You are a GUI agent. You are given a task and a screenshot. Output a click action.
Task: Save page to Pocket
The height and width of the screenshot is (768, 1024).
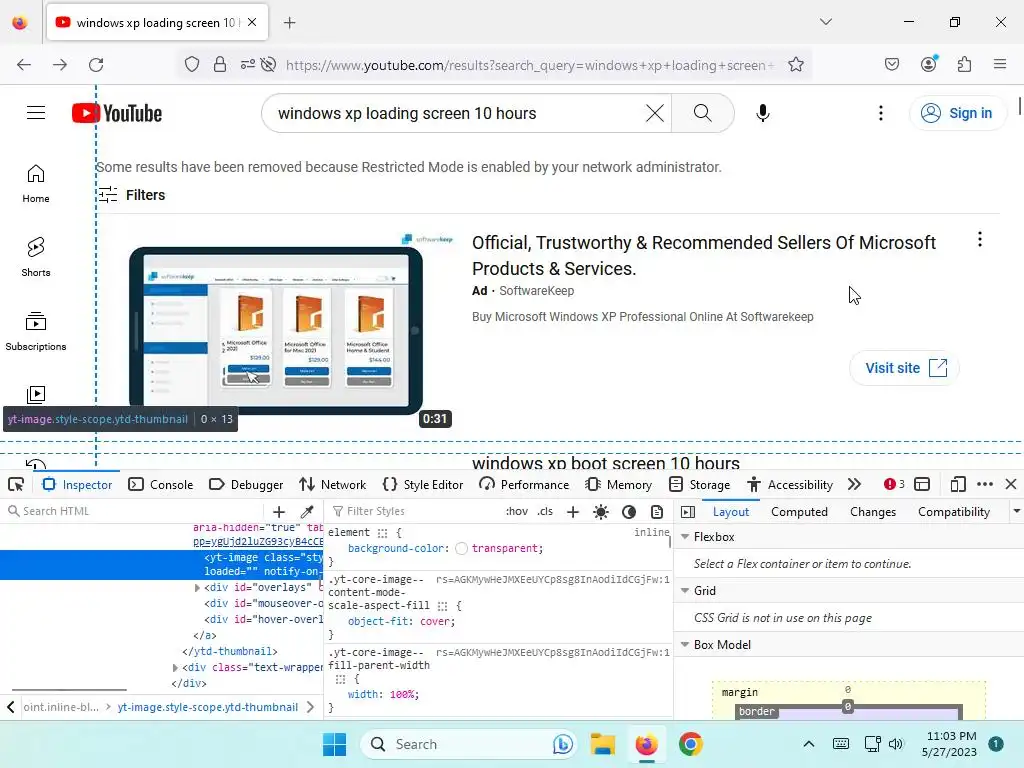click(x=892, y=65)
